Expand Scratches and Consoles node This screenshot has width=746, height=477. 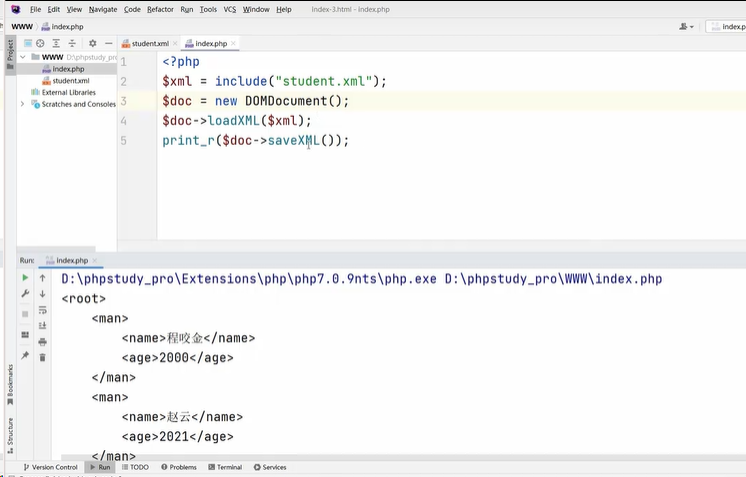click(x=23, y=104)
